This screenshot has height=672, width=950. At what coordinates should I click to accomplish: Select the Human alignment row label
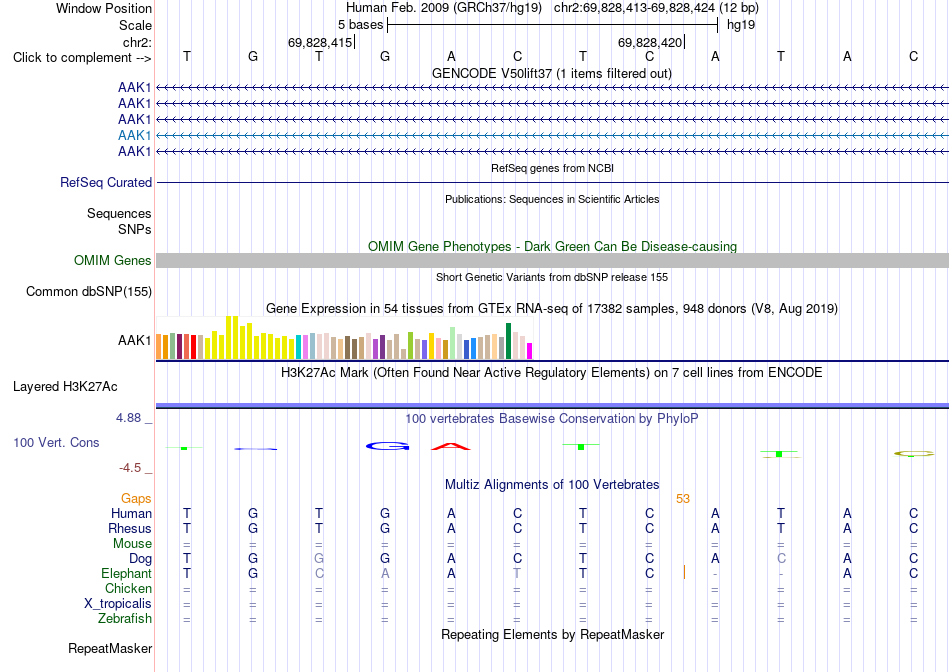131,513
